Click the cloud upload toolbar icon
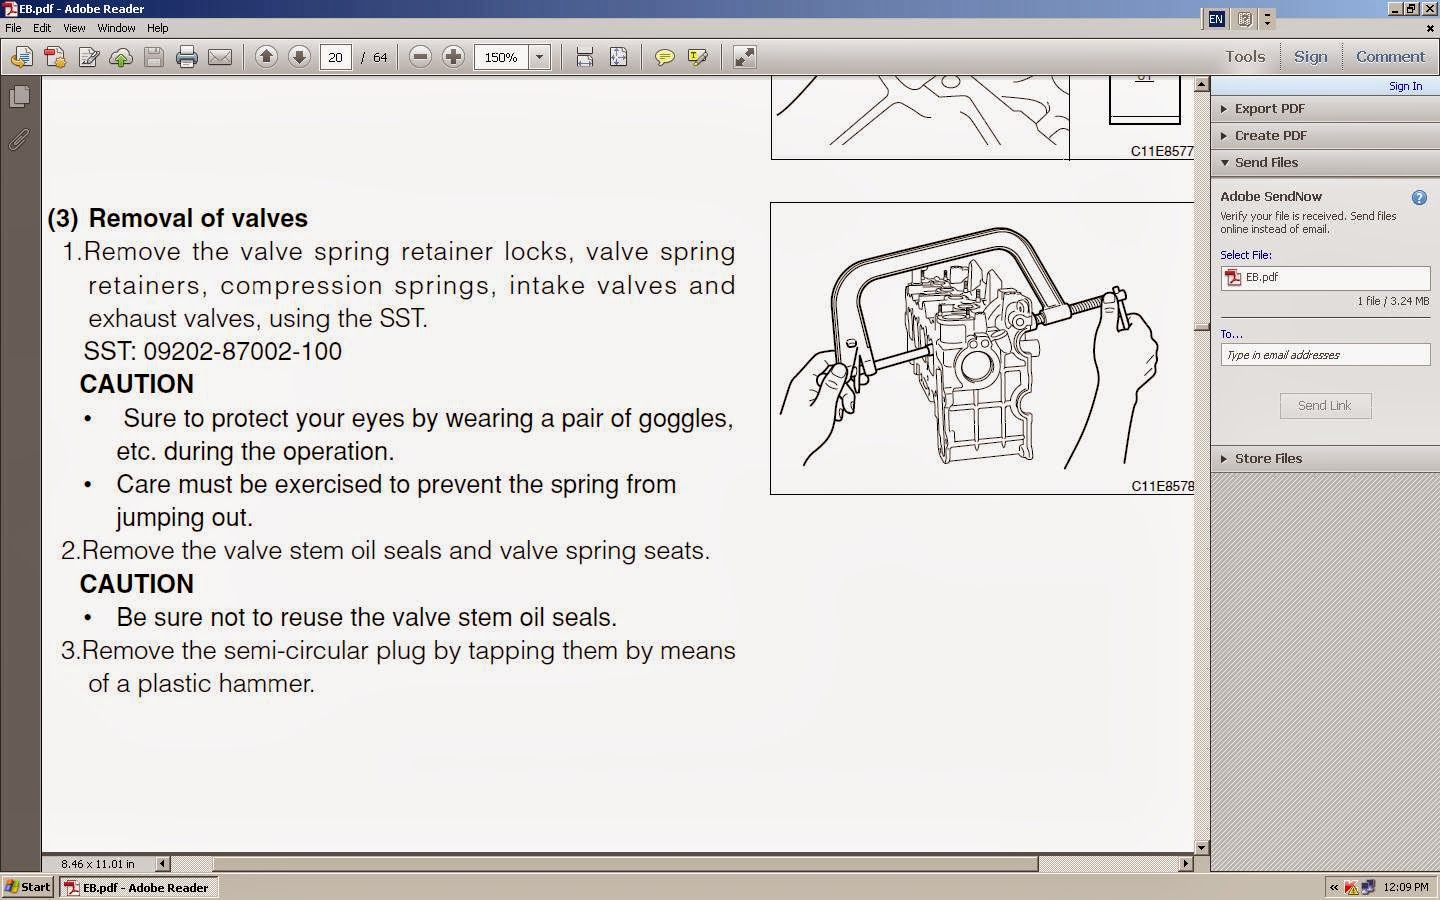This screenshot has width=1440, height=900. point(121,57)
